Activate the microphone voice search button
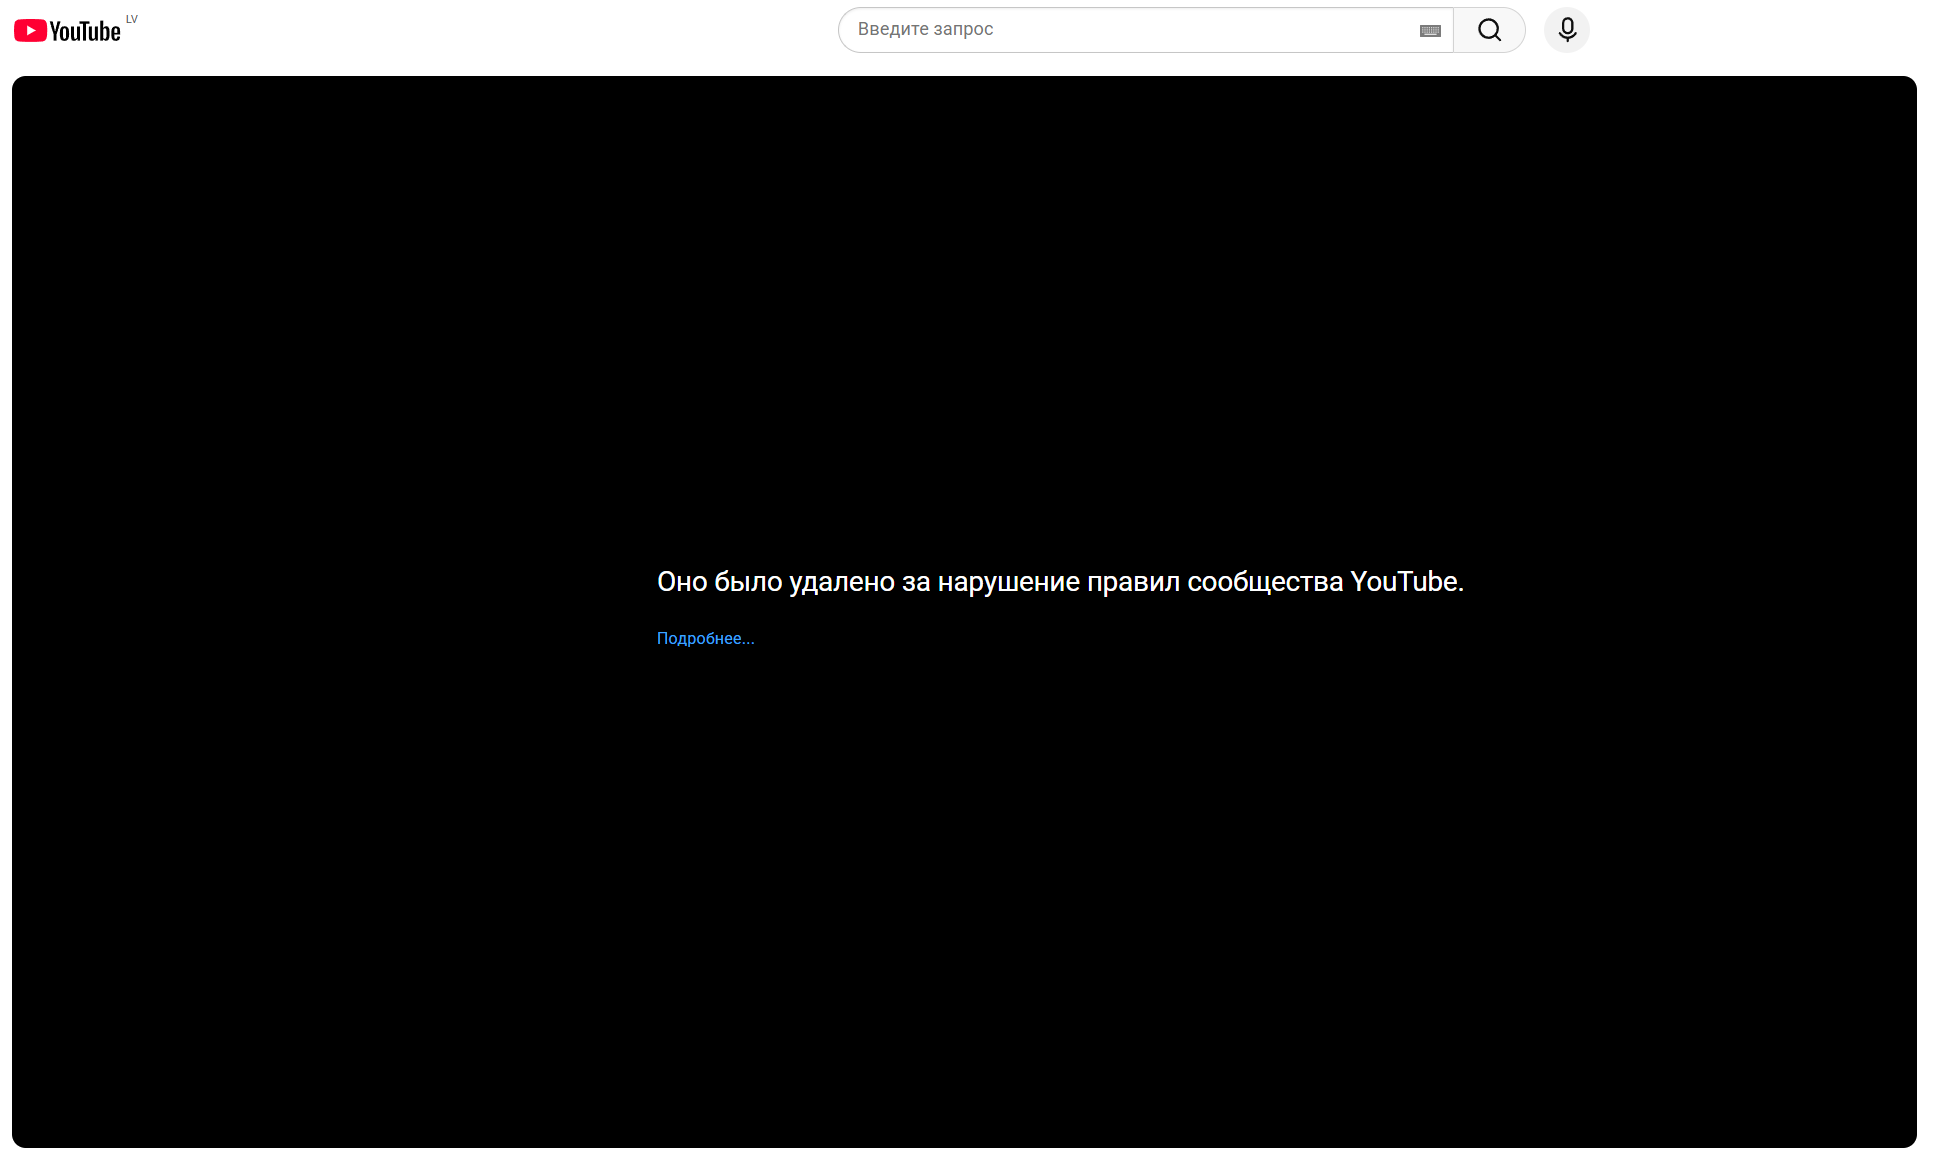Viewport: 1937px width, 1158px height. pos(1566,30)
